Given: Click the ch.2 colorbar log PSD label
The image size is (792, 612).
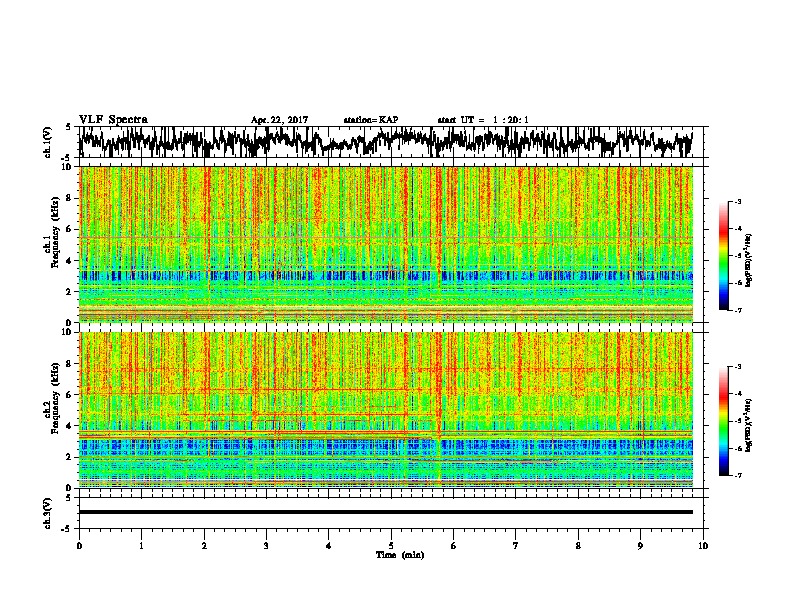Looking at the screenshot, I should [x=749, y=425].
